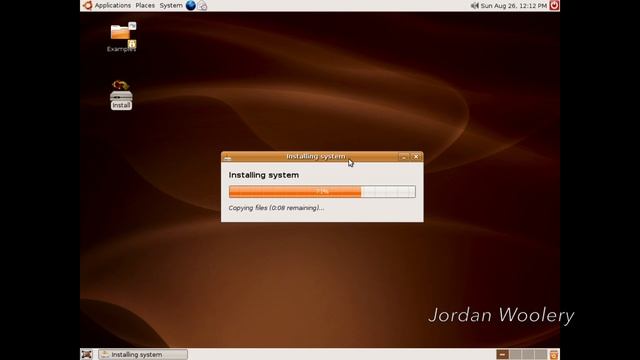
Task: Open the Applications menu
Action: pos(113,5)
